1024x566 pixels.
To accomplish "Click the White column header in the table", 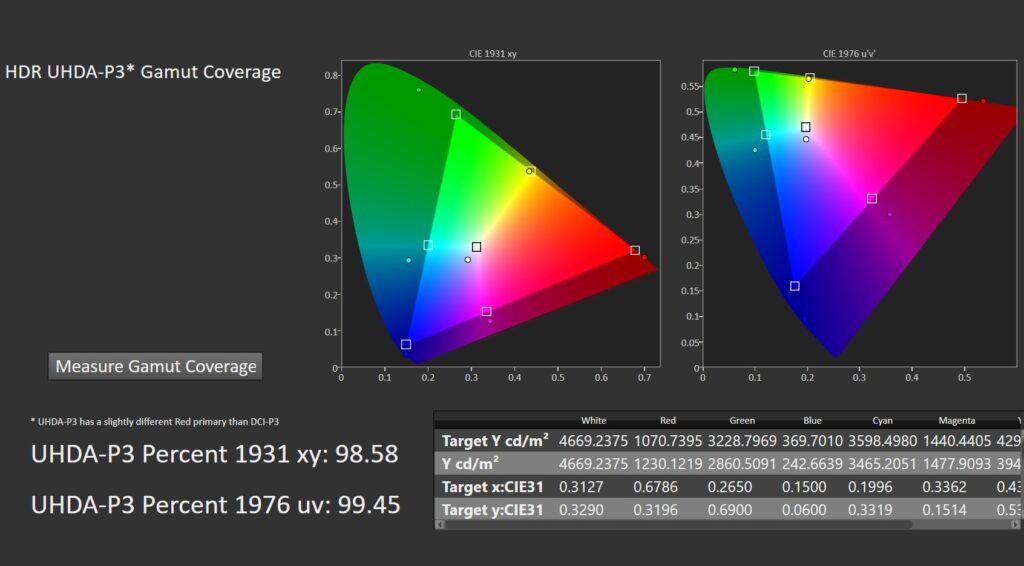I will tap(593, 420).
